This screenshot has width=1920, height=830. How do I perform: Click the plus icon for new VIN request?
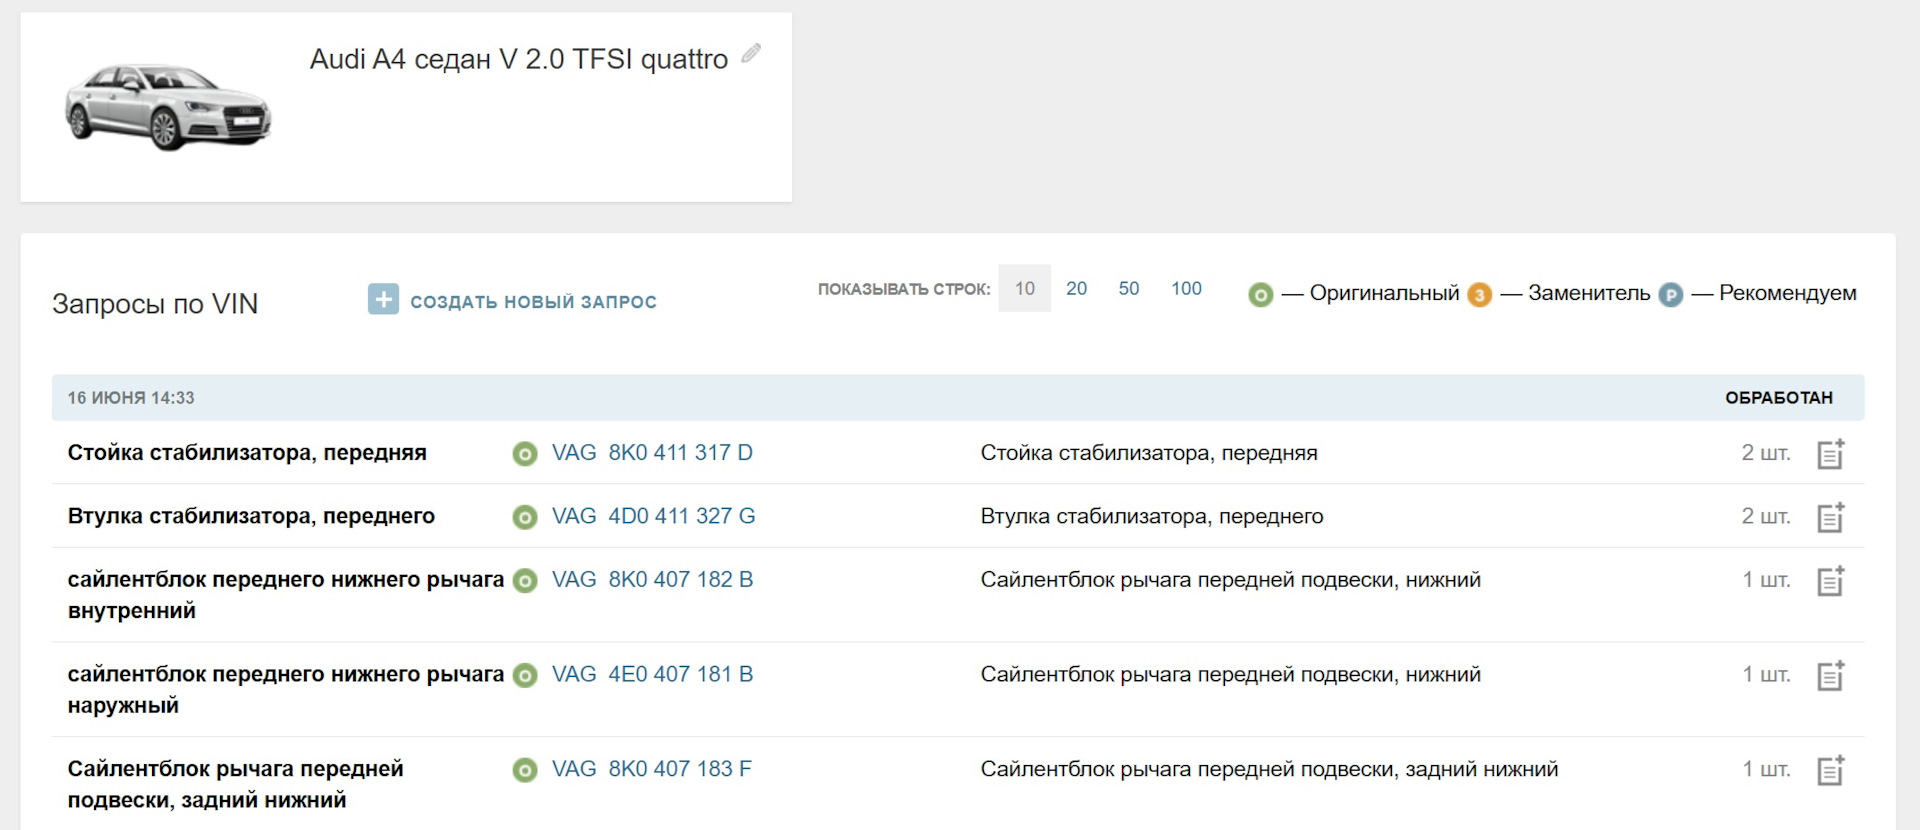[x=383, y=299]
